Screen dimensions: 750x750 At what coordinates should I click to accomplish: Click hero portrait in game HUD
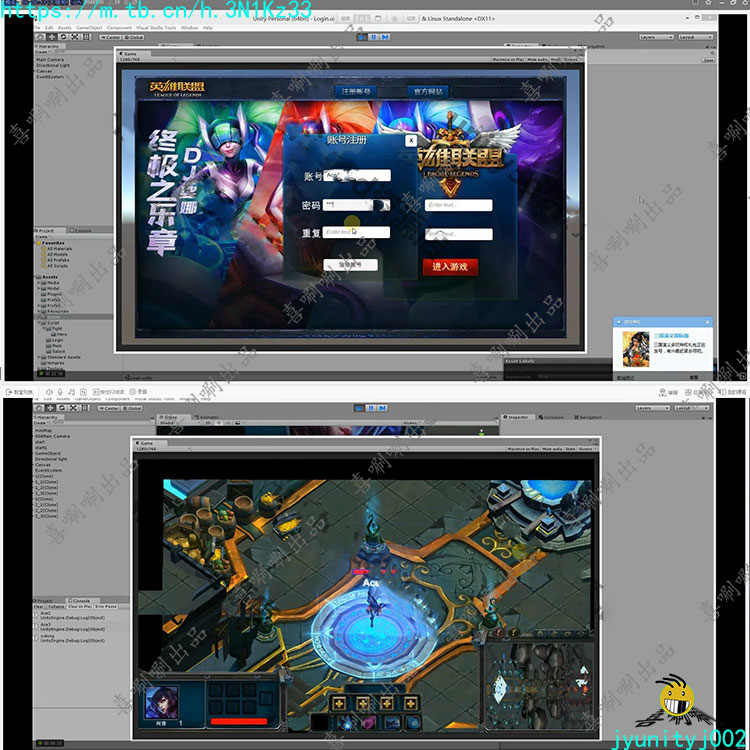tap(162, 702)
